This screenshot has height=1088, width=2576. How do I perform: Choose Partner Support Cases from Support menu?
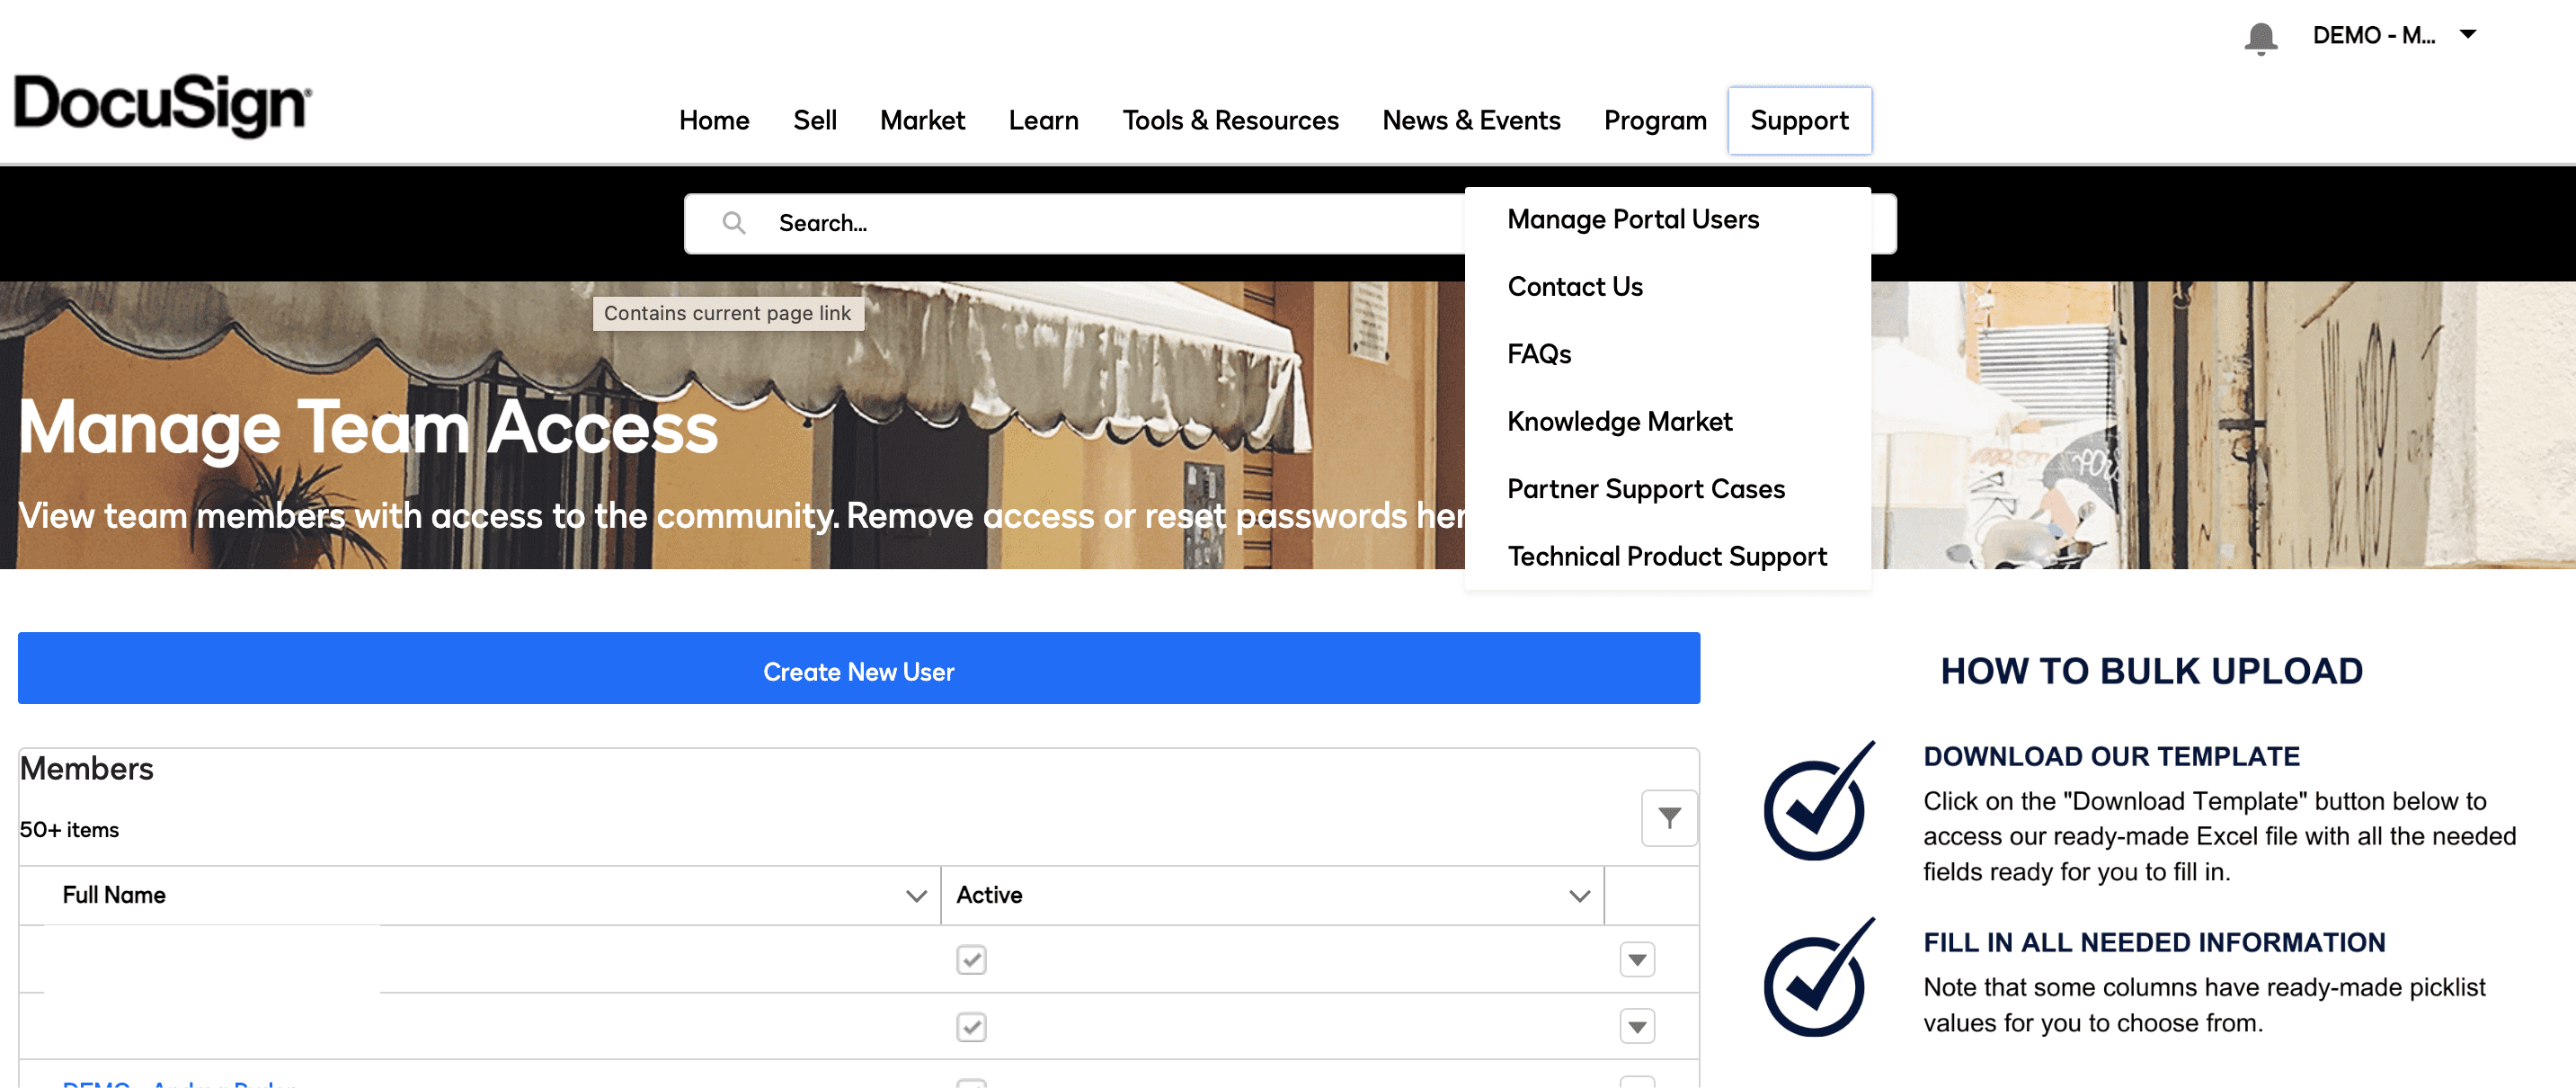1645,489
